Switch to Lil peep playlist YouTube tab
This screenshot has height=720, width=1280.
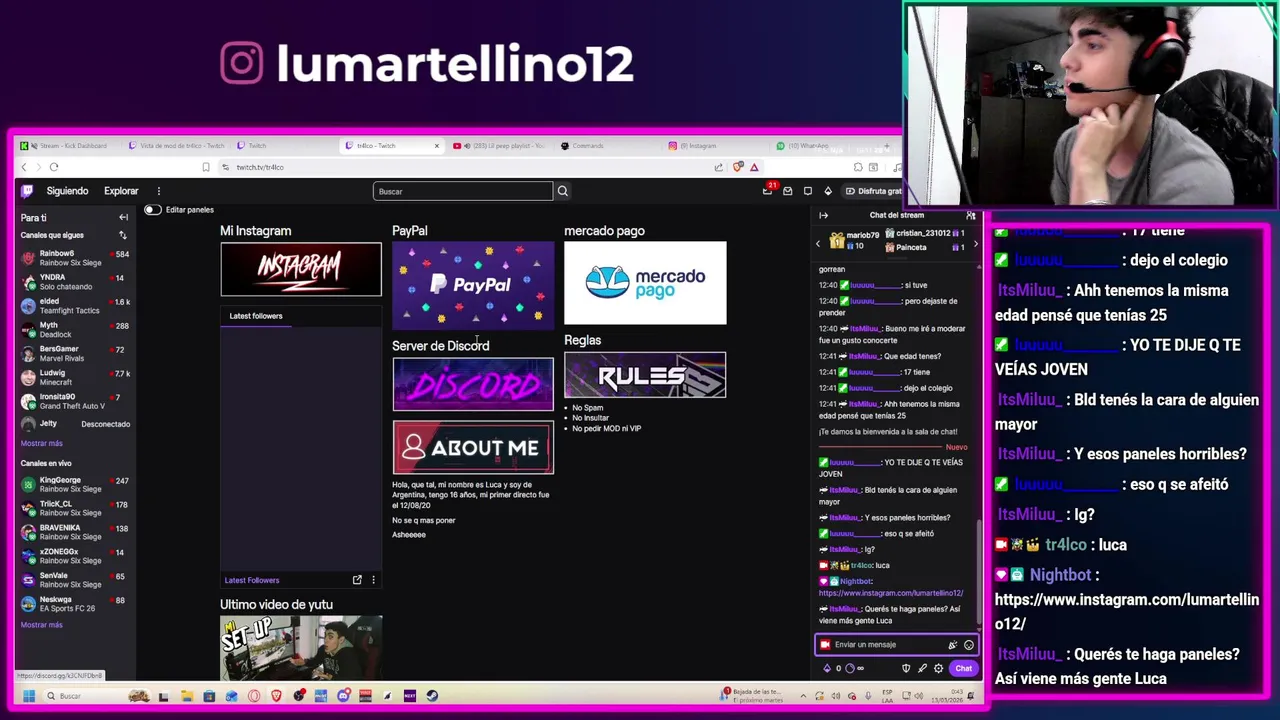499,146
